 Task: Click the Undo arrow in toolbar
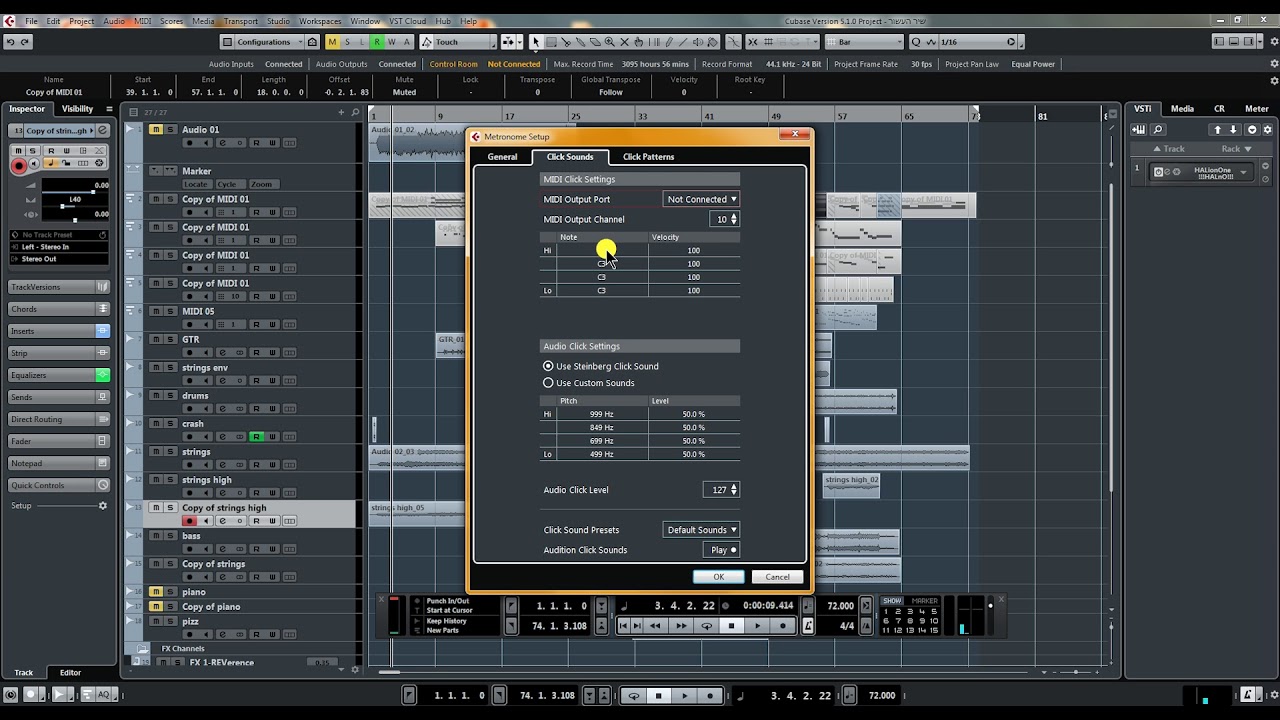10,42
